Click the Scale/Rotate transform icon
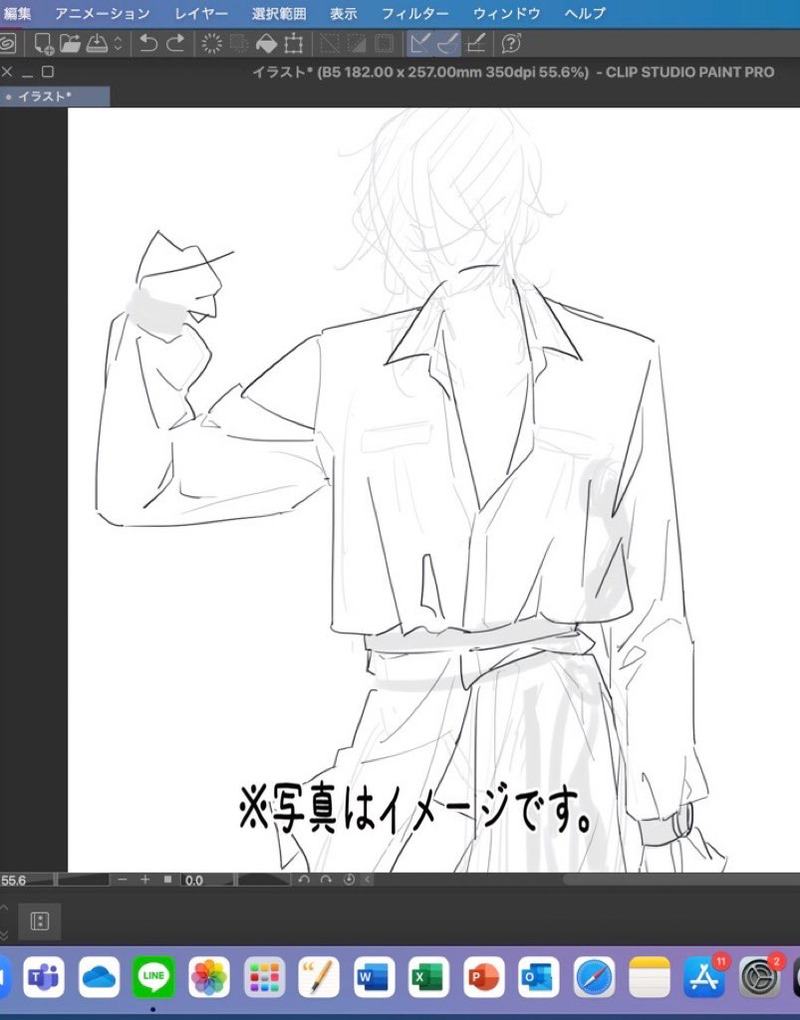Image resolution: width=800 pixels, height=1020 pixels. [x=294, y=44]
